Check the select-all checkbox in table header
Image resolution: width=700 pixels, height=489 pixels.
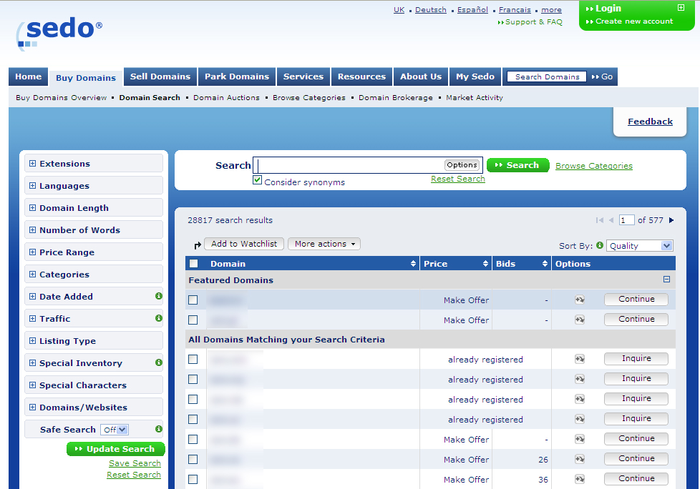pyautogui.click(x=194, y=263)
